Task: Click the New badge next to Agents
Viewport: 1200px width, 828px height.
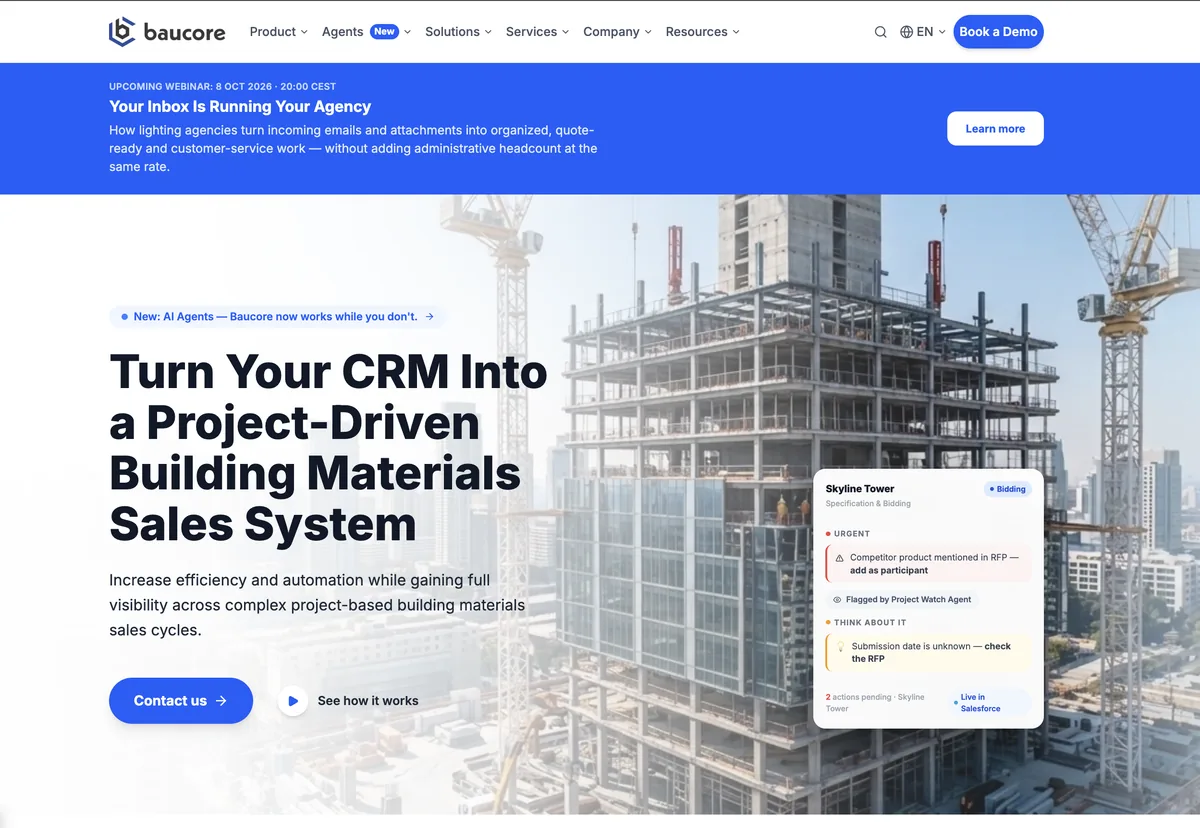Action: click(x=384, y=32)
